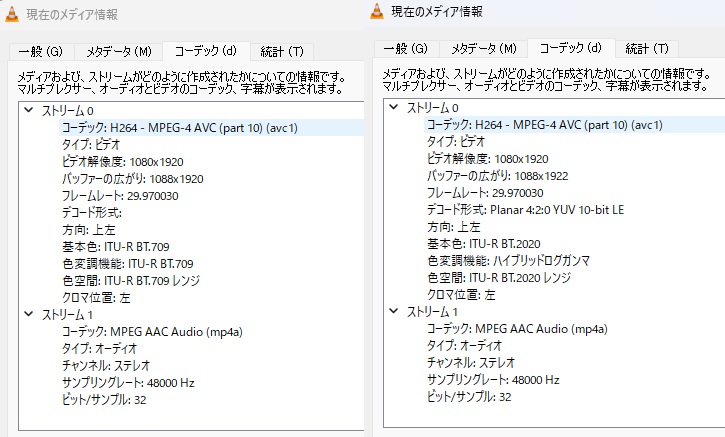725x437 pixels.
Task: Select クロマ位置: 左 row in right window
Action: 461,295
